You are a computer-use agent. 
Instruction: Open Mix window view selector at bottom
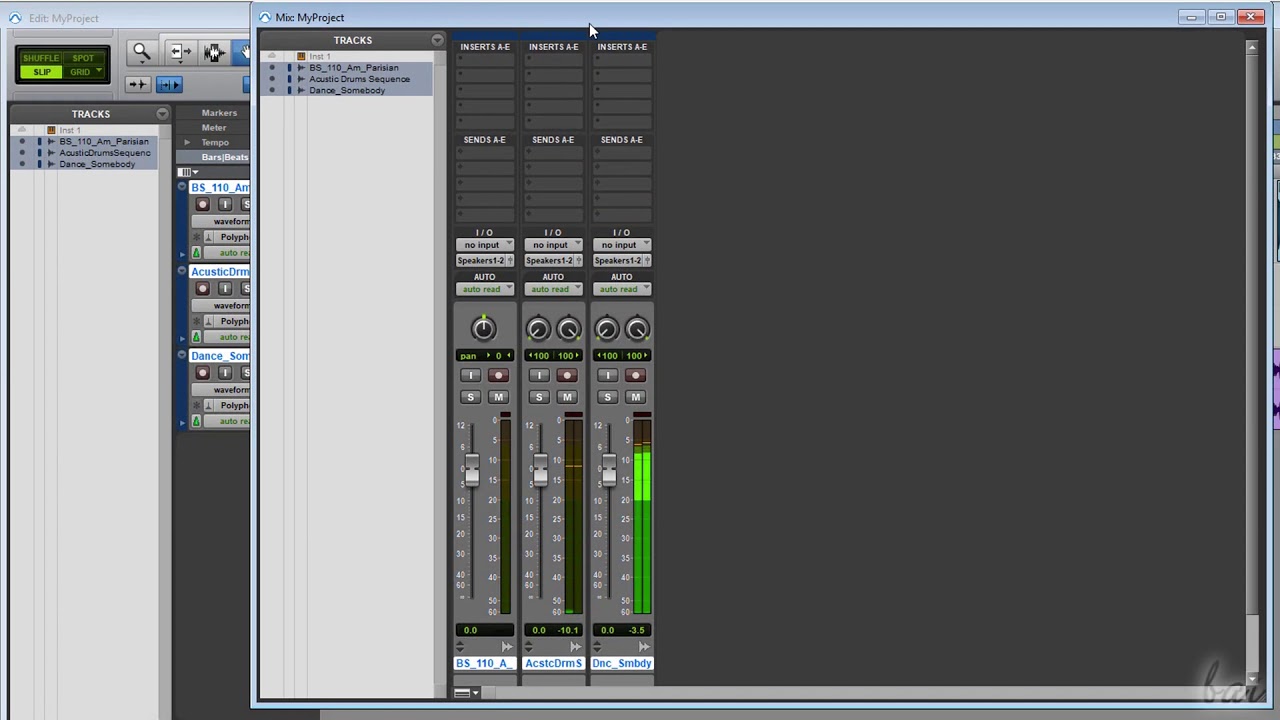click(x=466, y=692)
